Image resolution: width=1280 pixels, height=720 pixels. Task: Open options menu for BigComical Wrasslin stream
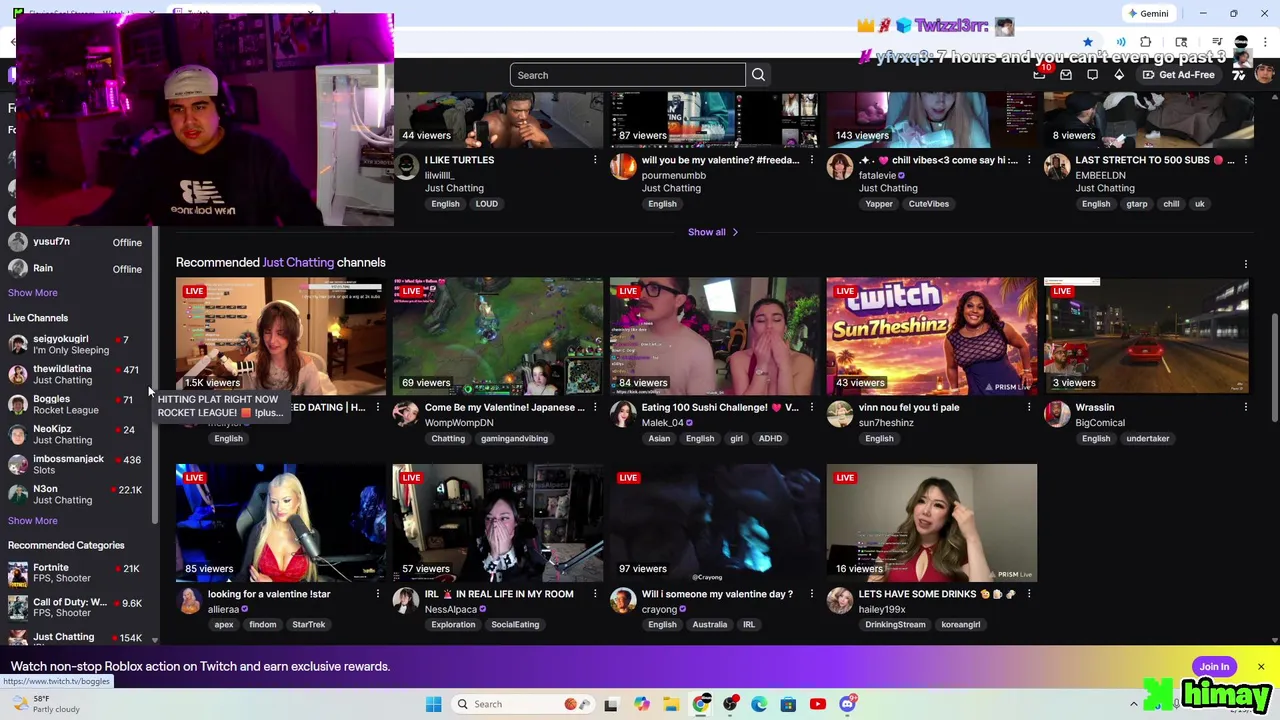click(1246, 407)
